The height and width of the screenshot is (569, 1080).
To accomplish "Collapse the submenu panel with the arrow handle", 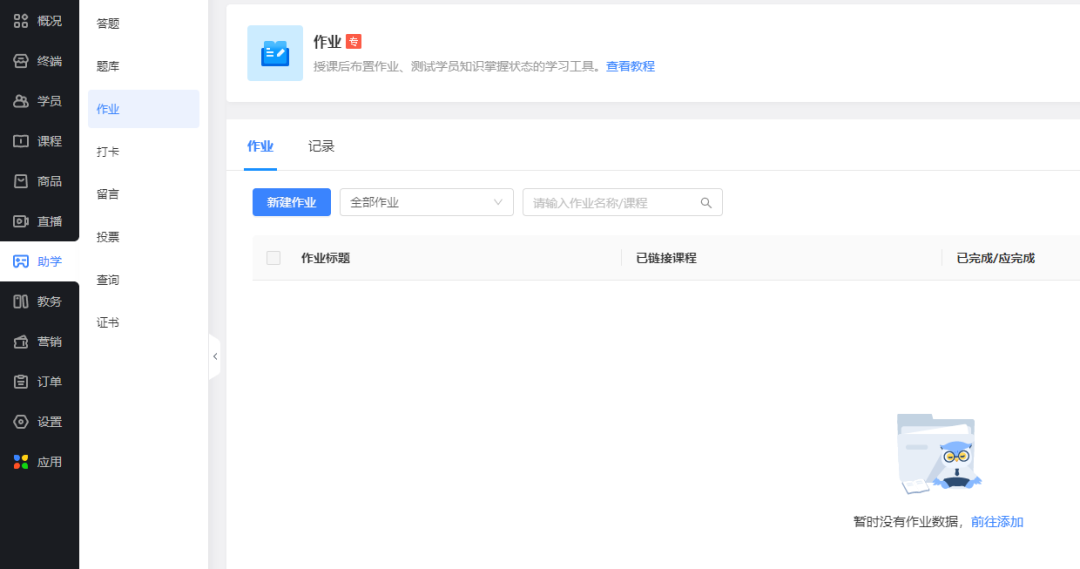I will pyautogui.click(x=215, y=357).
